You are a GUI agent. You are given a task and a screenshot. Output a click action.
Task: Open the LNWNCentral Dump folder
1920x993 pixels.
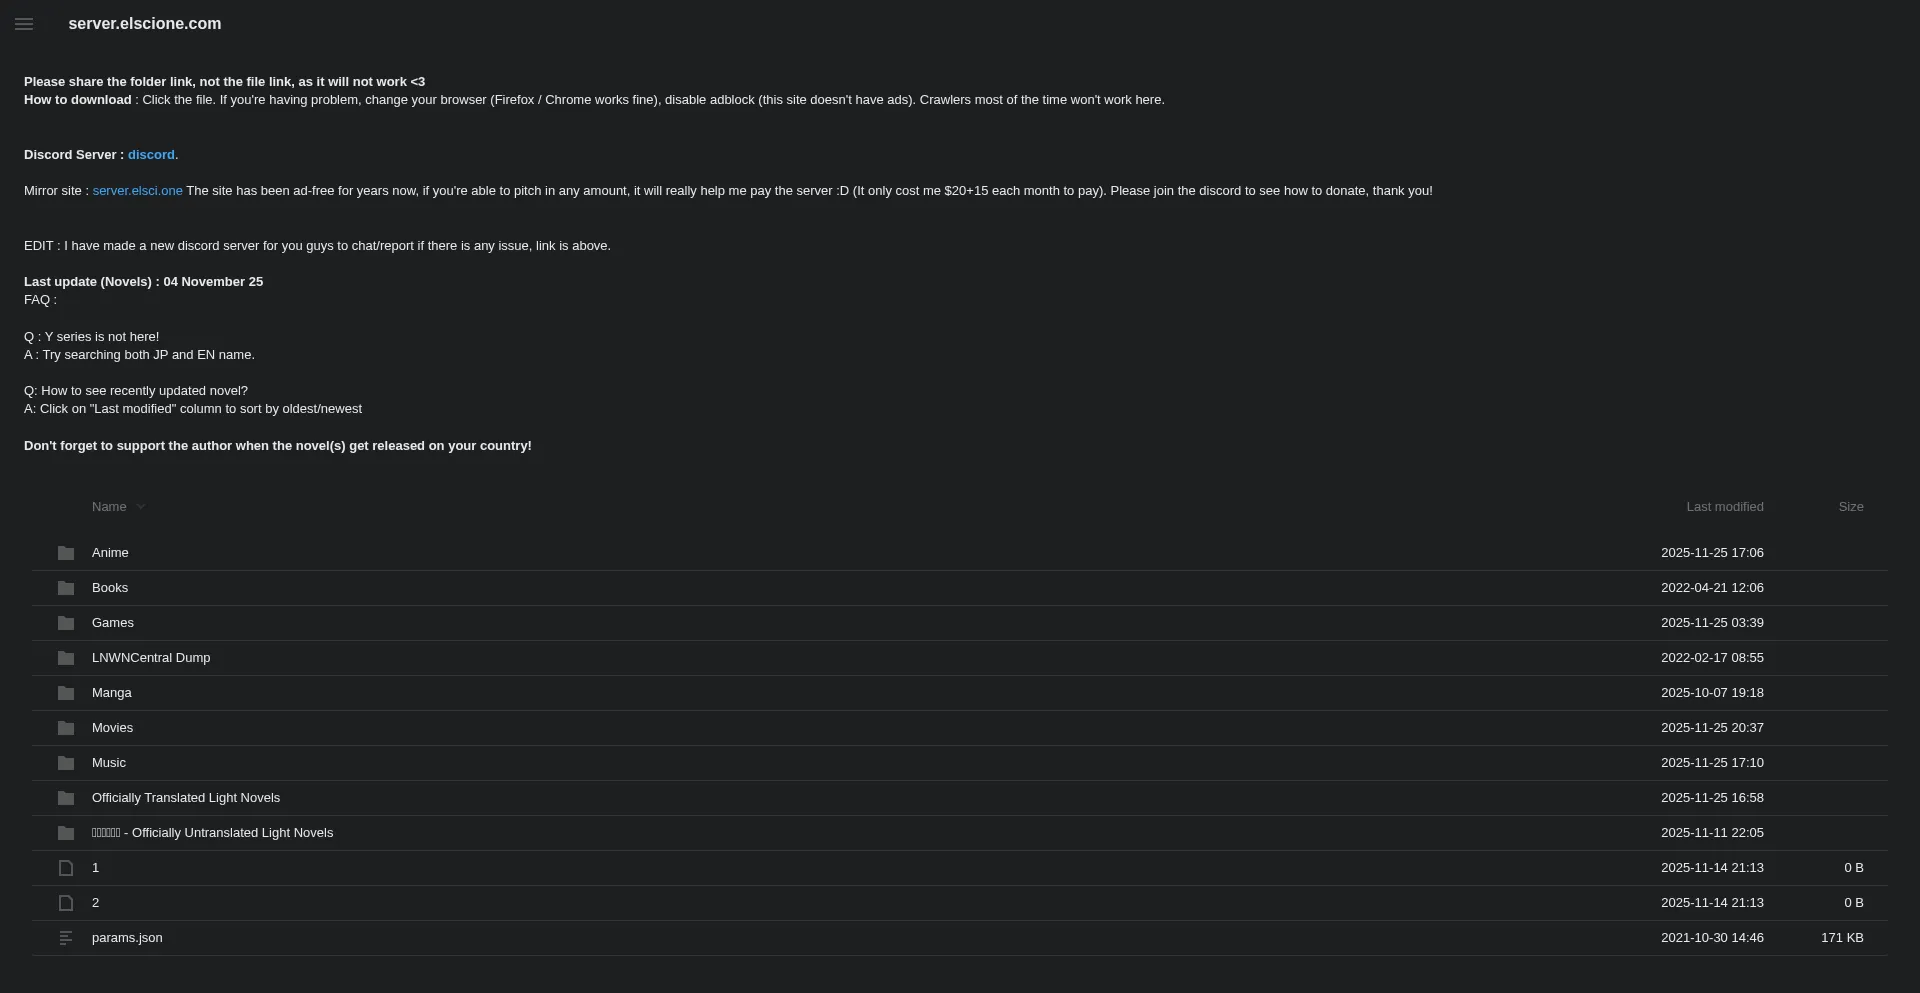click(151, 658)
